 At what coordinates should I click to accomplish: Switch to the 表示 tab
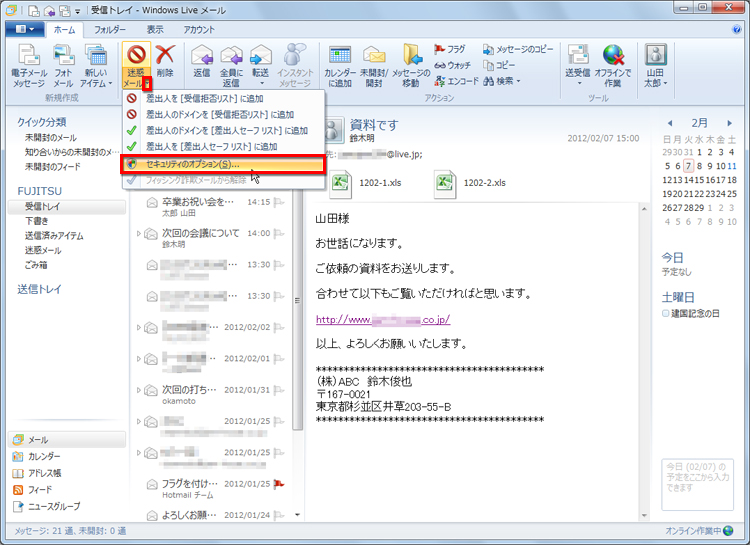coord(154,30)
